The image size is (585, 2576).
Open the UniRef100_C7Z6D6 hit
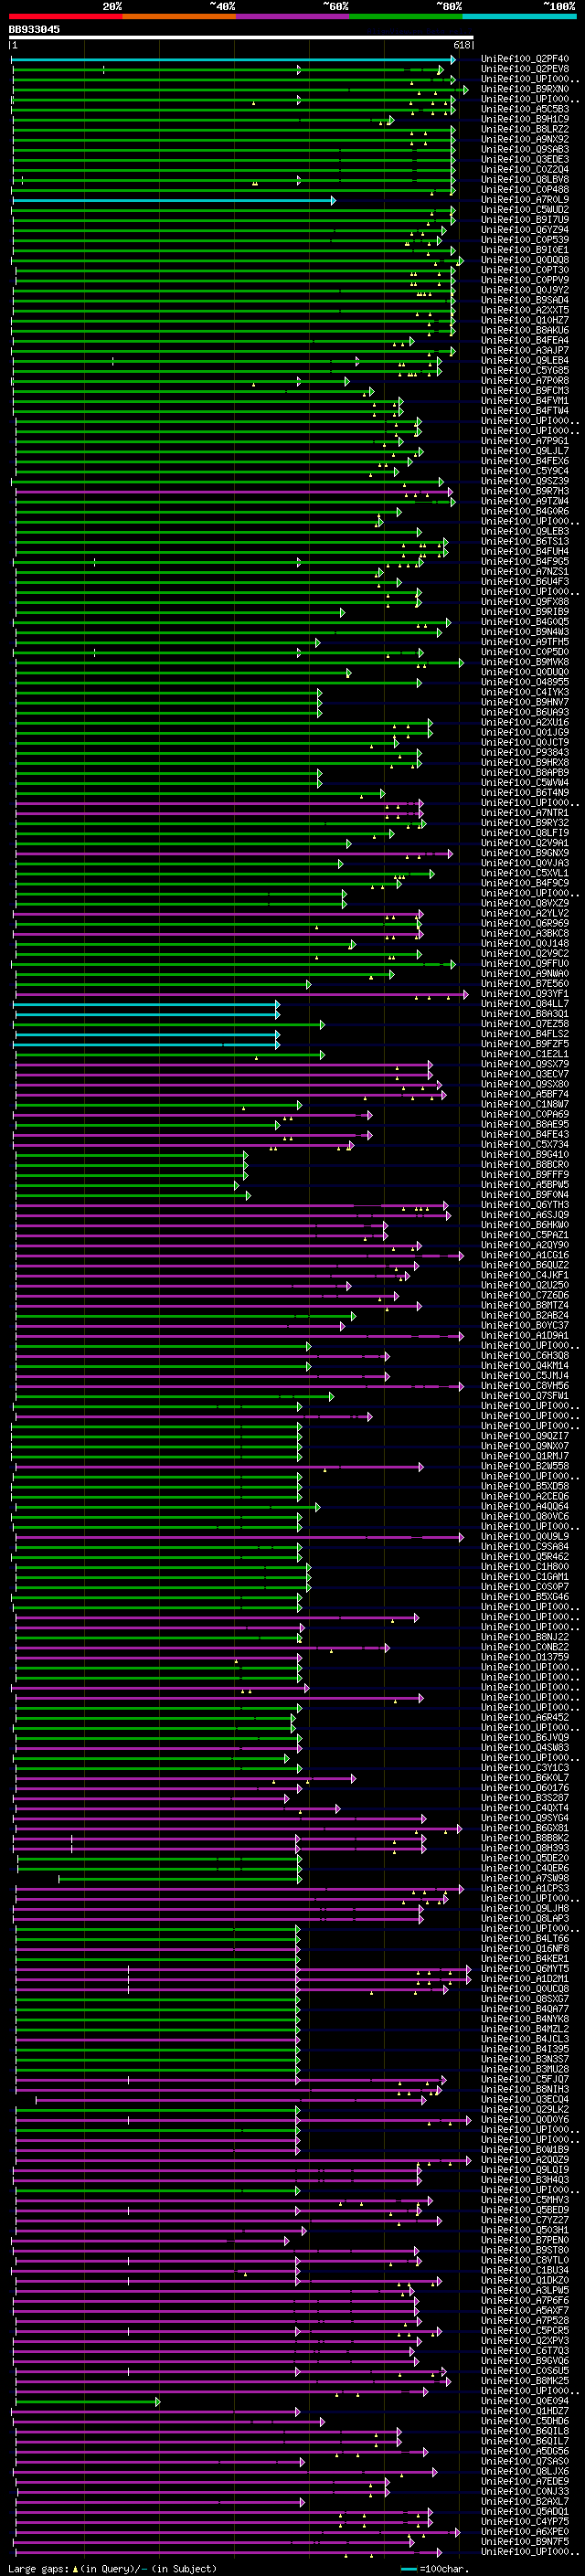coord(525,1295)
